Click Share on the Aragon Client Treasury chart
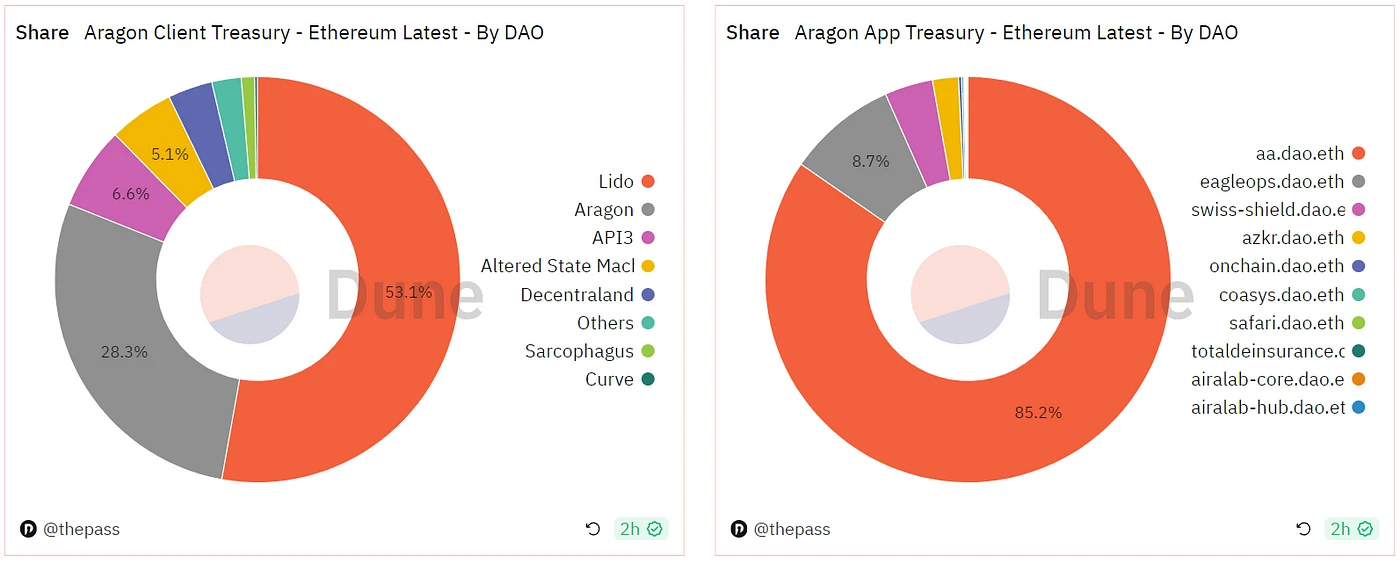 tap(42, 33)
